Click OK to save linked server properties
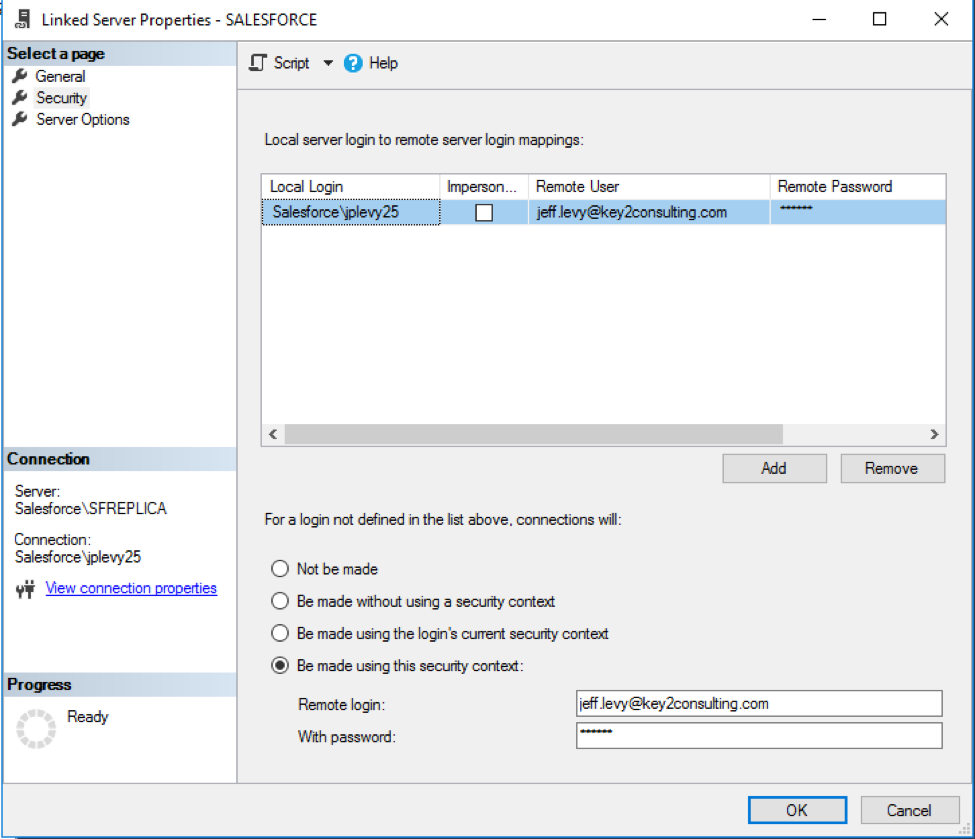Image resolution: width=975 pixels, height=839 pixels. point(797,810)
